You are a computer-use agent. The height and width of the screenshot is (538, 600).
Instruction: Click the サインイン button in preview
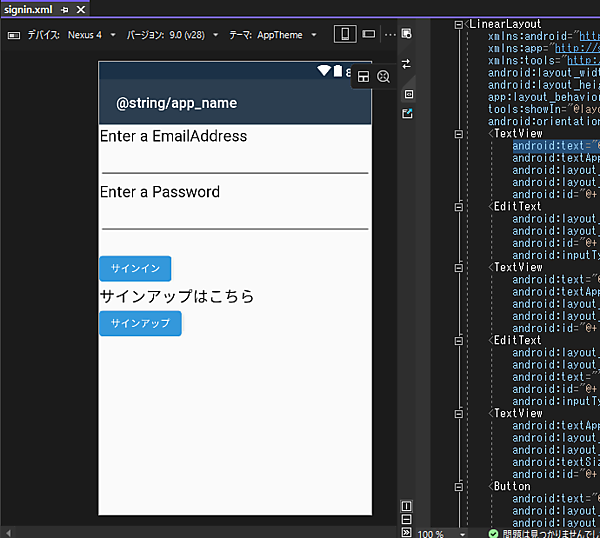135,268
